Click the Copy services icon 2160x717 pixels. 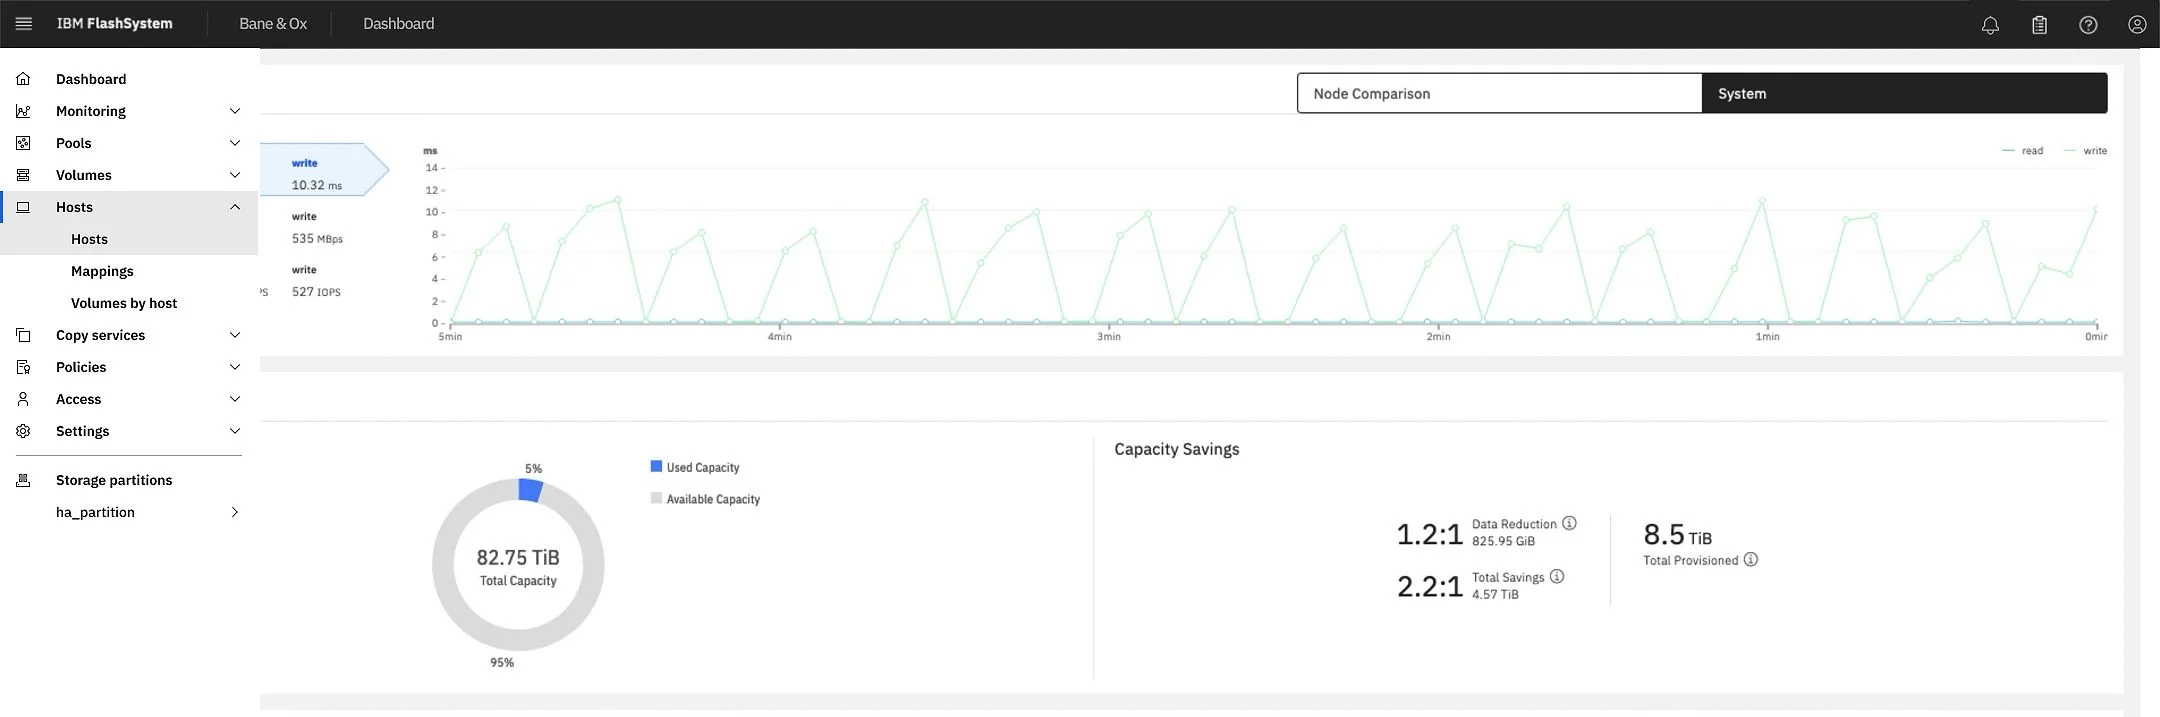(x=23, y=335)
